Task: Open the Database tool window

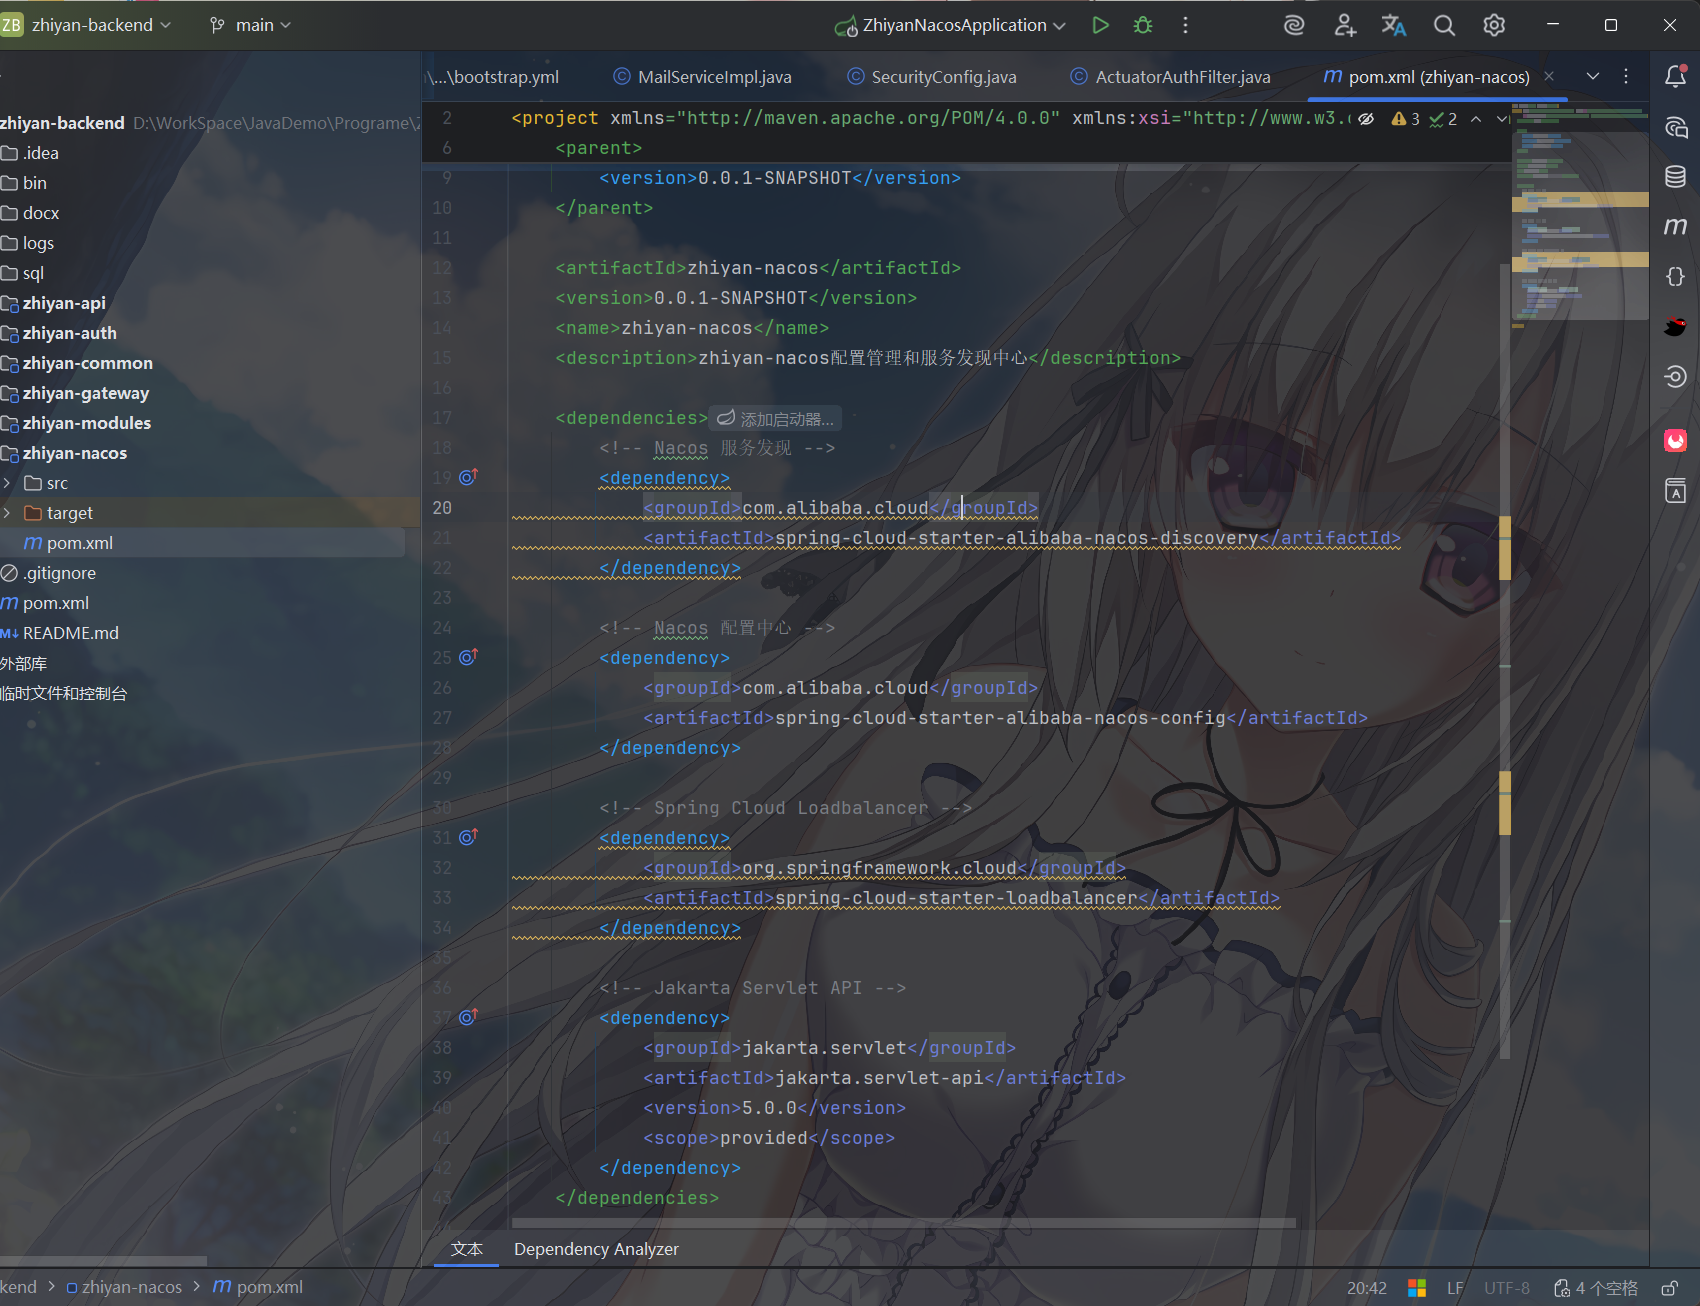Action: point(1675,177)
